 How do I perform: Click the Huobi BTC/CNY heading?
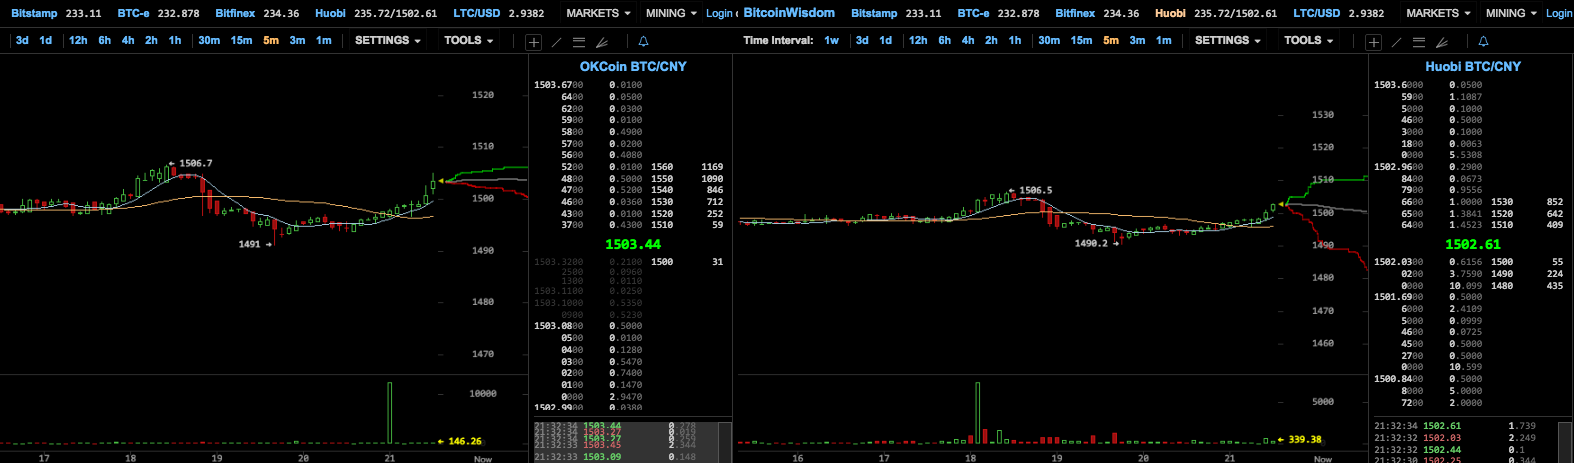pos(1473,66)
